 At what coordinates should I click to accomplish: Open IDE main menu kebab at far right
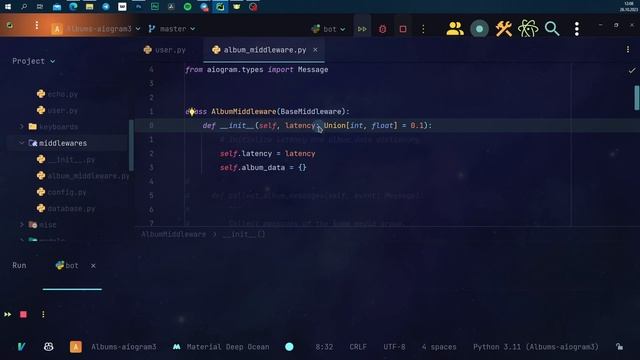click(576, 29)
